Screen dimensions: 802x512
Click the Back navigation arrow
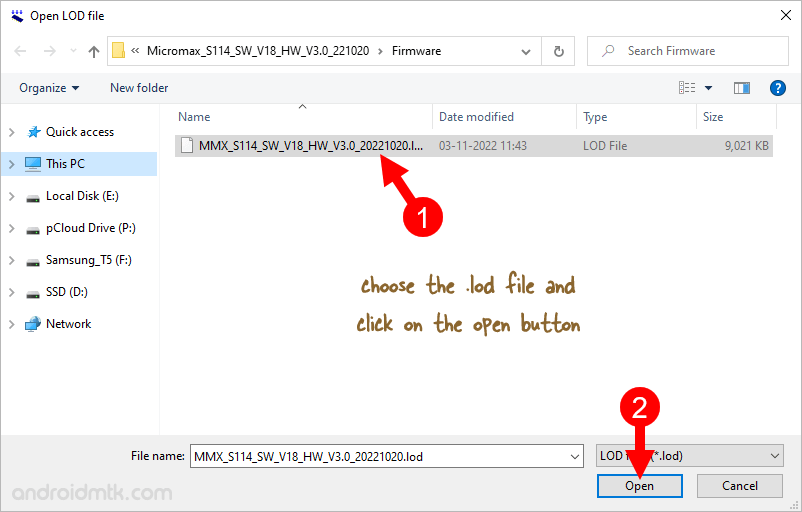click(x=21, y=51)
